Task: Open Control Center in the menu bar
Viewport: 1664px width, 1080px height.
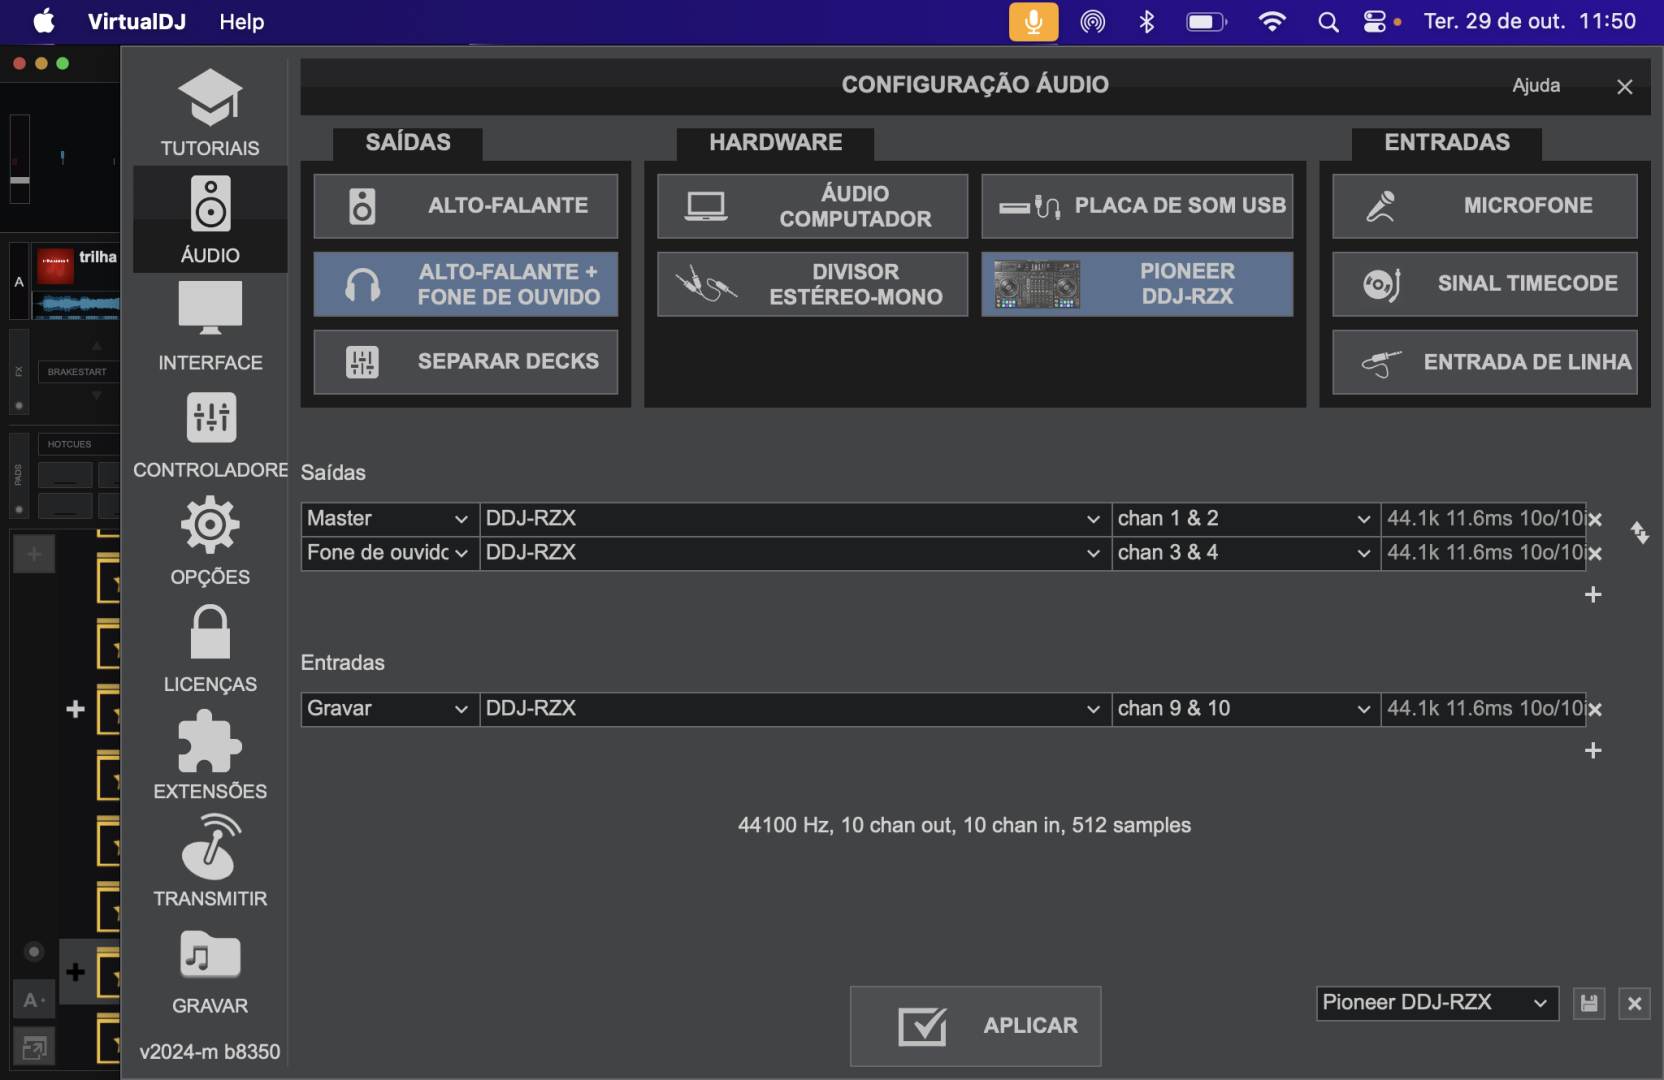Action: coord(1376,22)
